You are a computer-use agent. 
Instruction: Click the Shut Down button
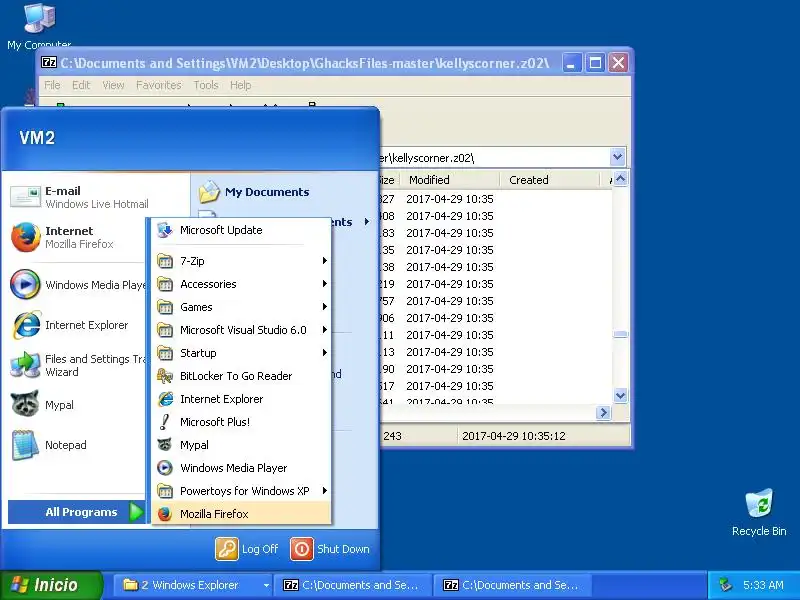330,549
